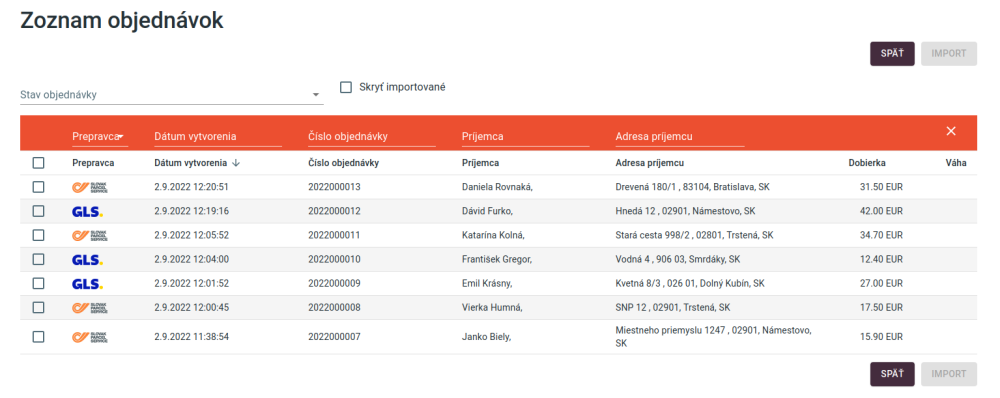Click the top SPÄŤ button

892,54
